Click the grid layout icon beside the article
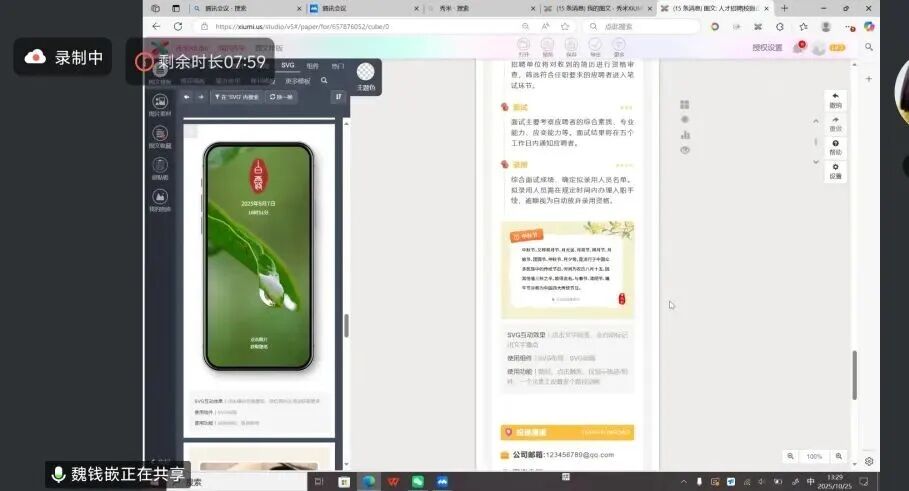The width and height of the screenshot is (909, 491). coord(685,104)
